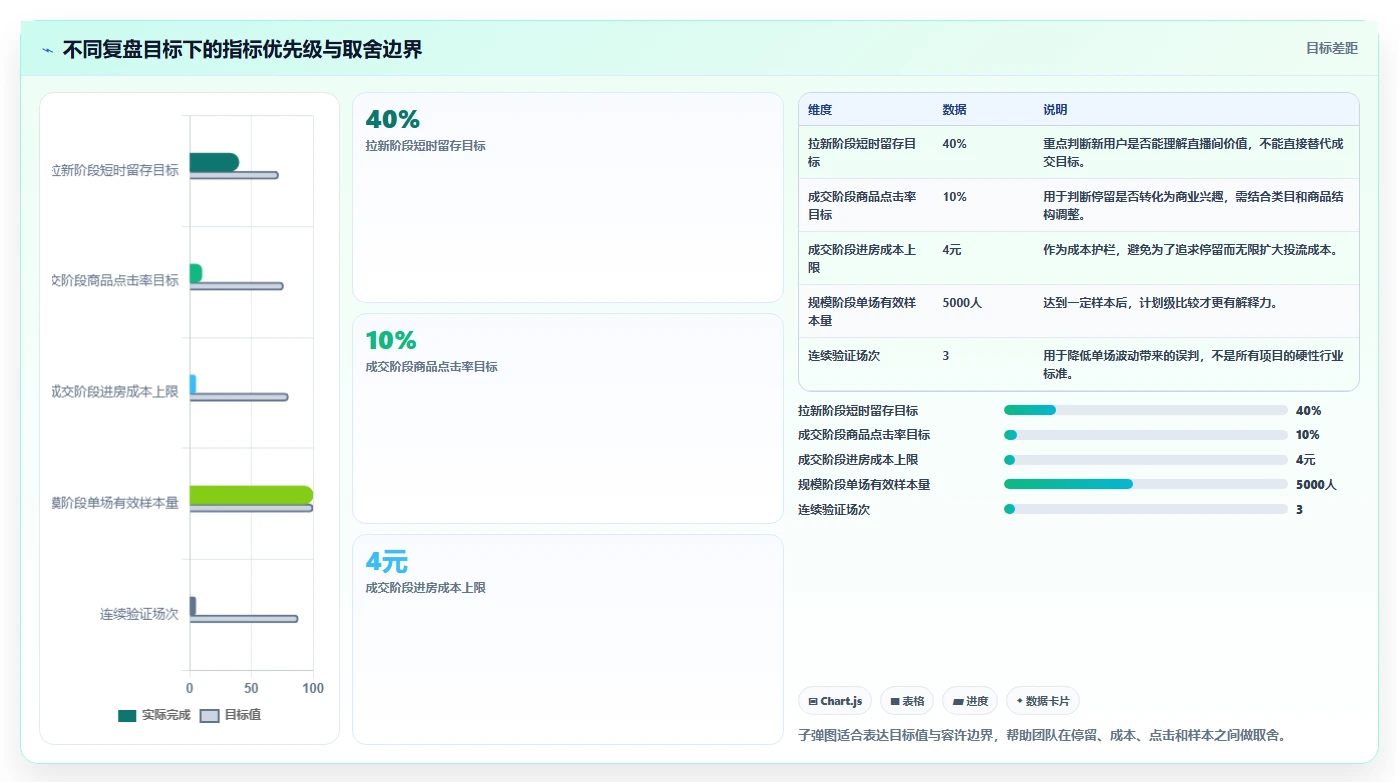Select the 4元 data card

coord(567,639)
